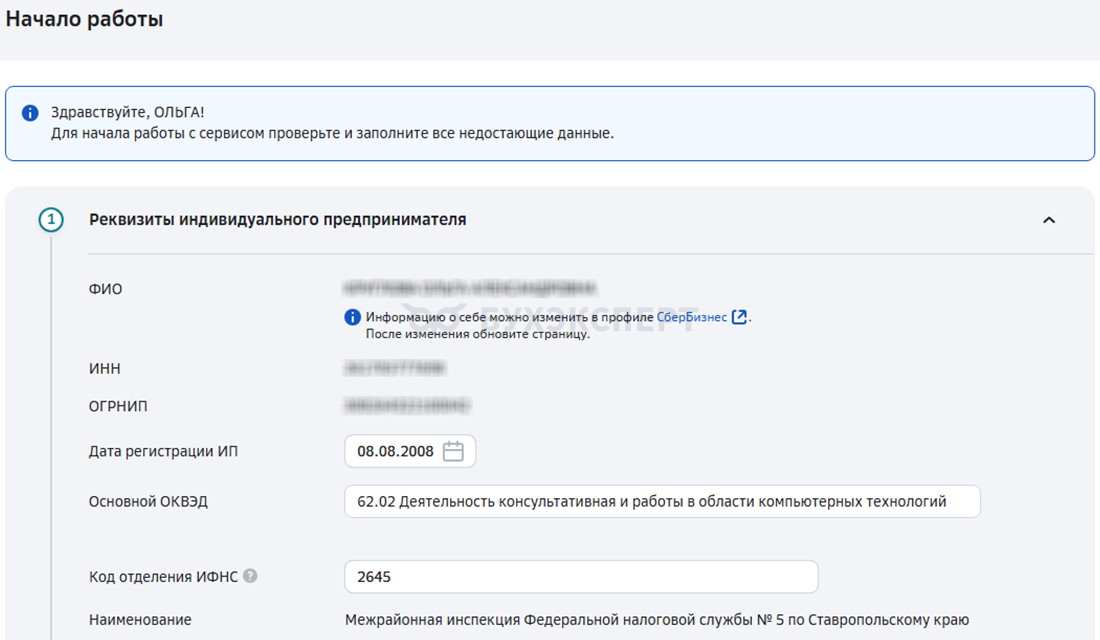Click the blurred ФИО value
This screenshot has height=640, width=1100.
(470, 288)
